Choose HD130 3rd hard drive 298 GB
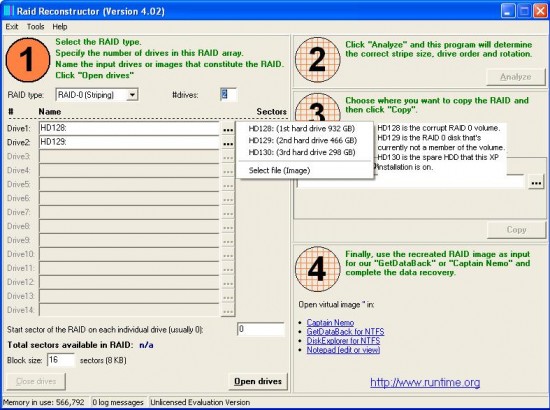Viewport: 550px width, 410px height. 302,152
